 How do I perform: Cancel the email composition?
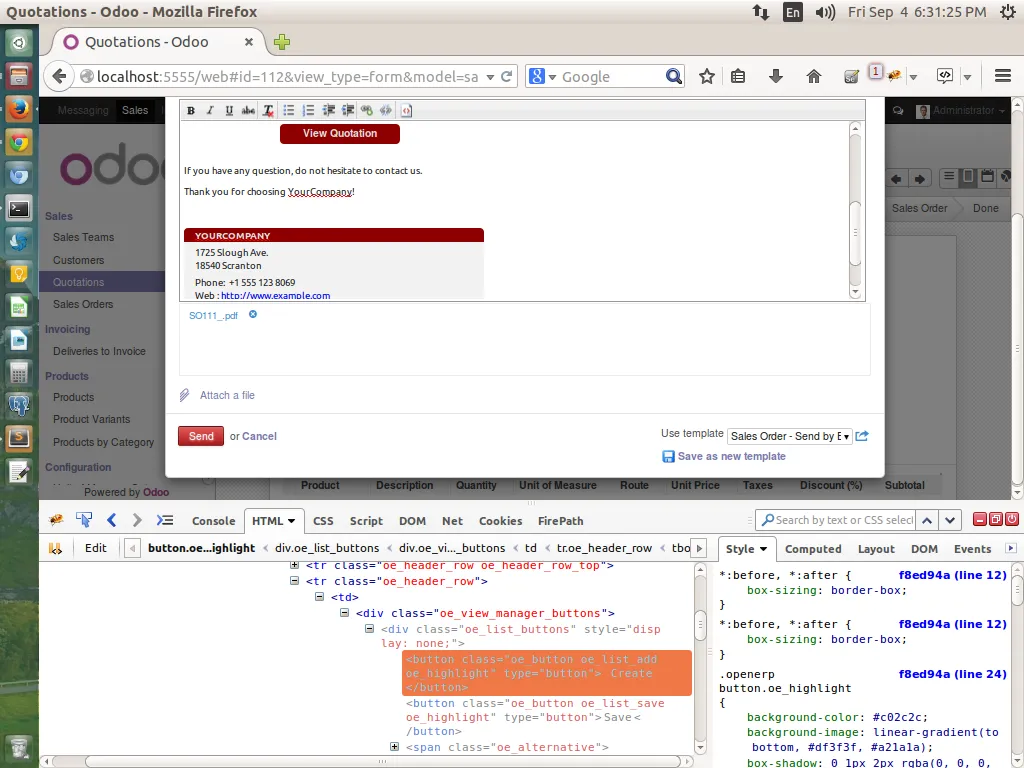point(259,436)
